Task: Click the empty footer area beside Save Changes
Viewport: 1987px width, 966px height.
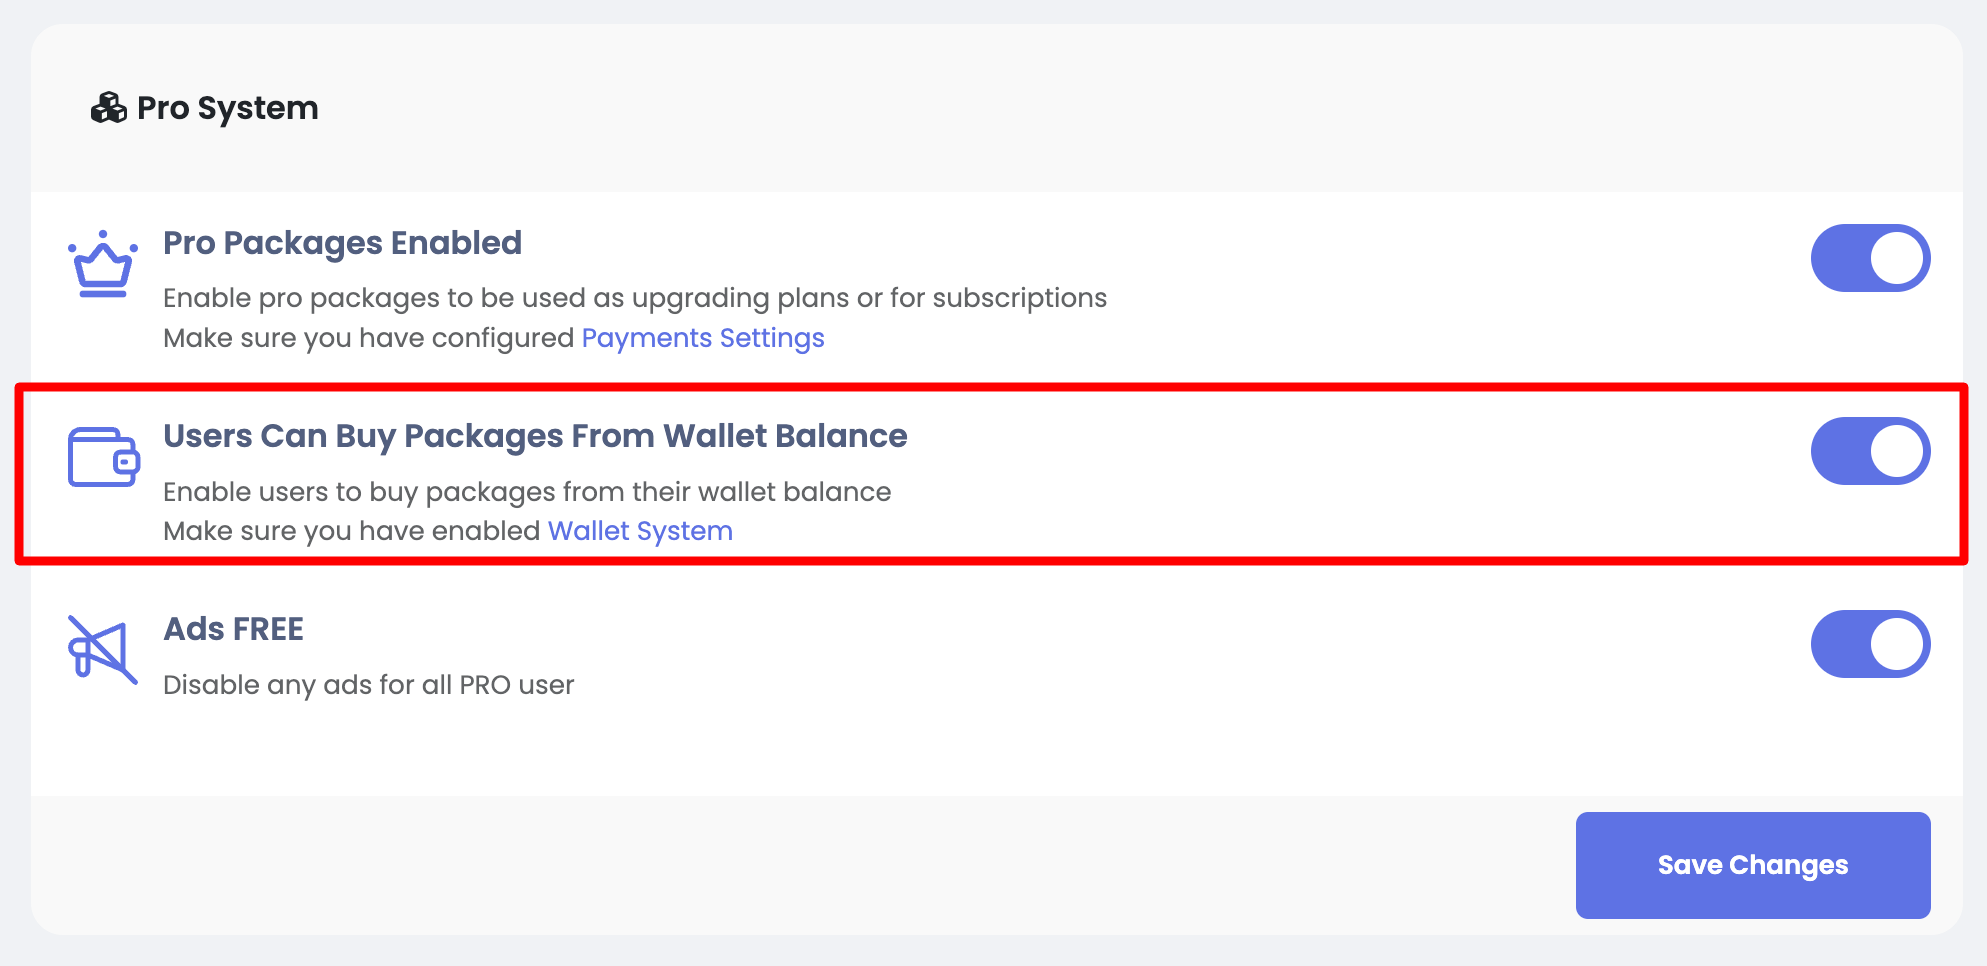Action: (800, 865)
